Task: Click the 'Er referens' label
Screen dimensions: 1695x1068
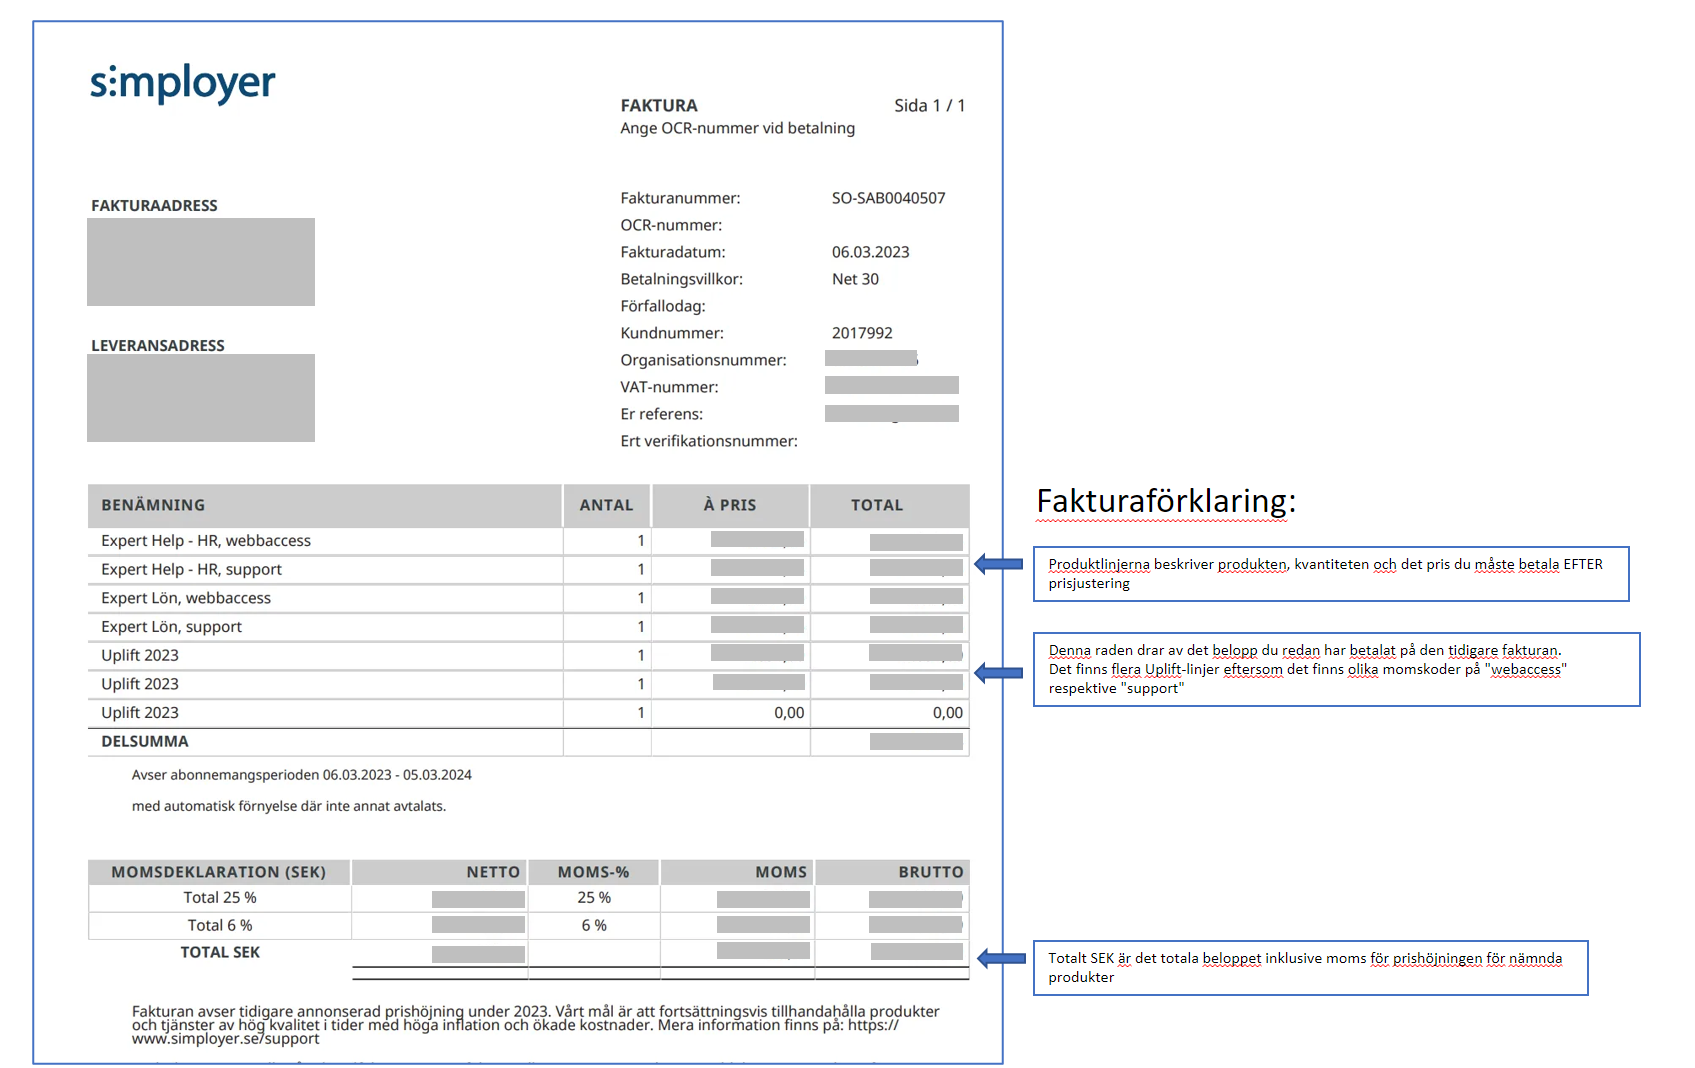Action: point(661,414)
